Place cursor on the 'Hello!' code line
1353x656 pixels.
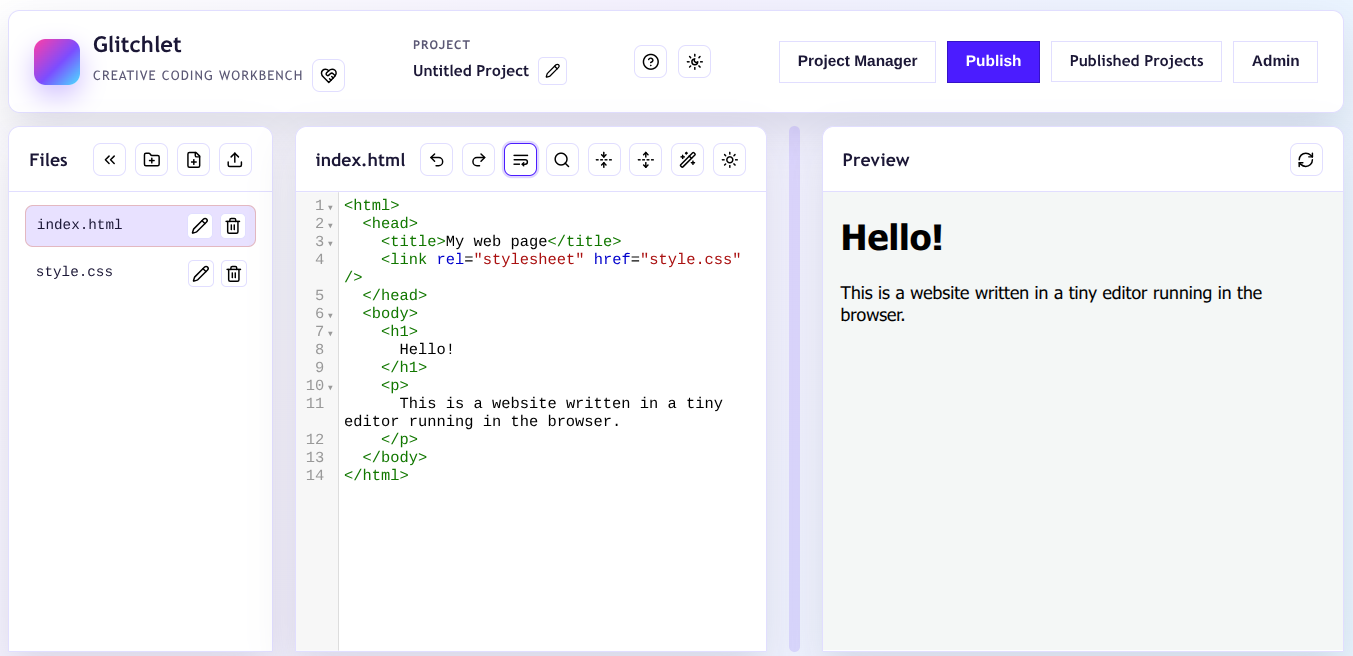(427, 350)
